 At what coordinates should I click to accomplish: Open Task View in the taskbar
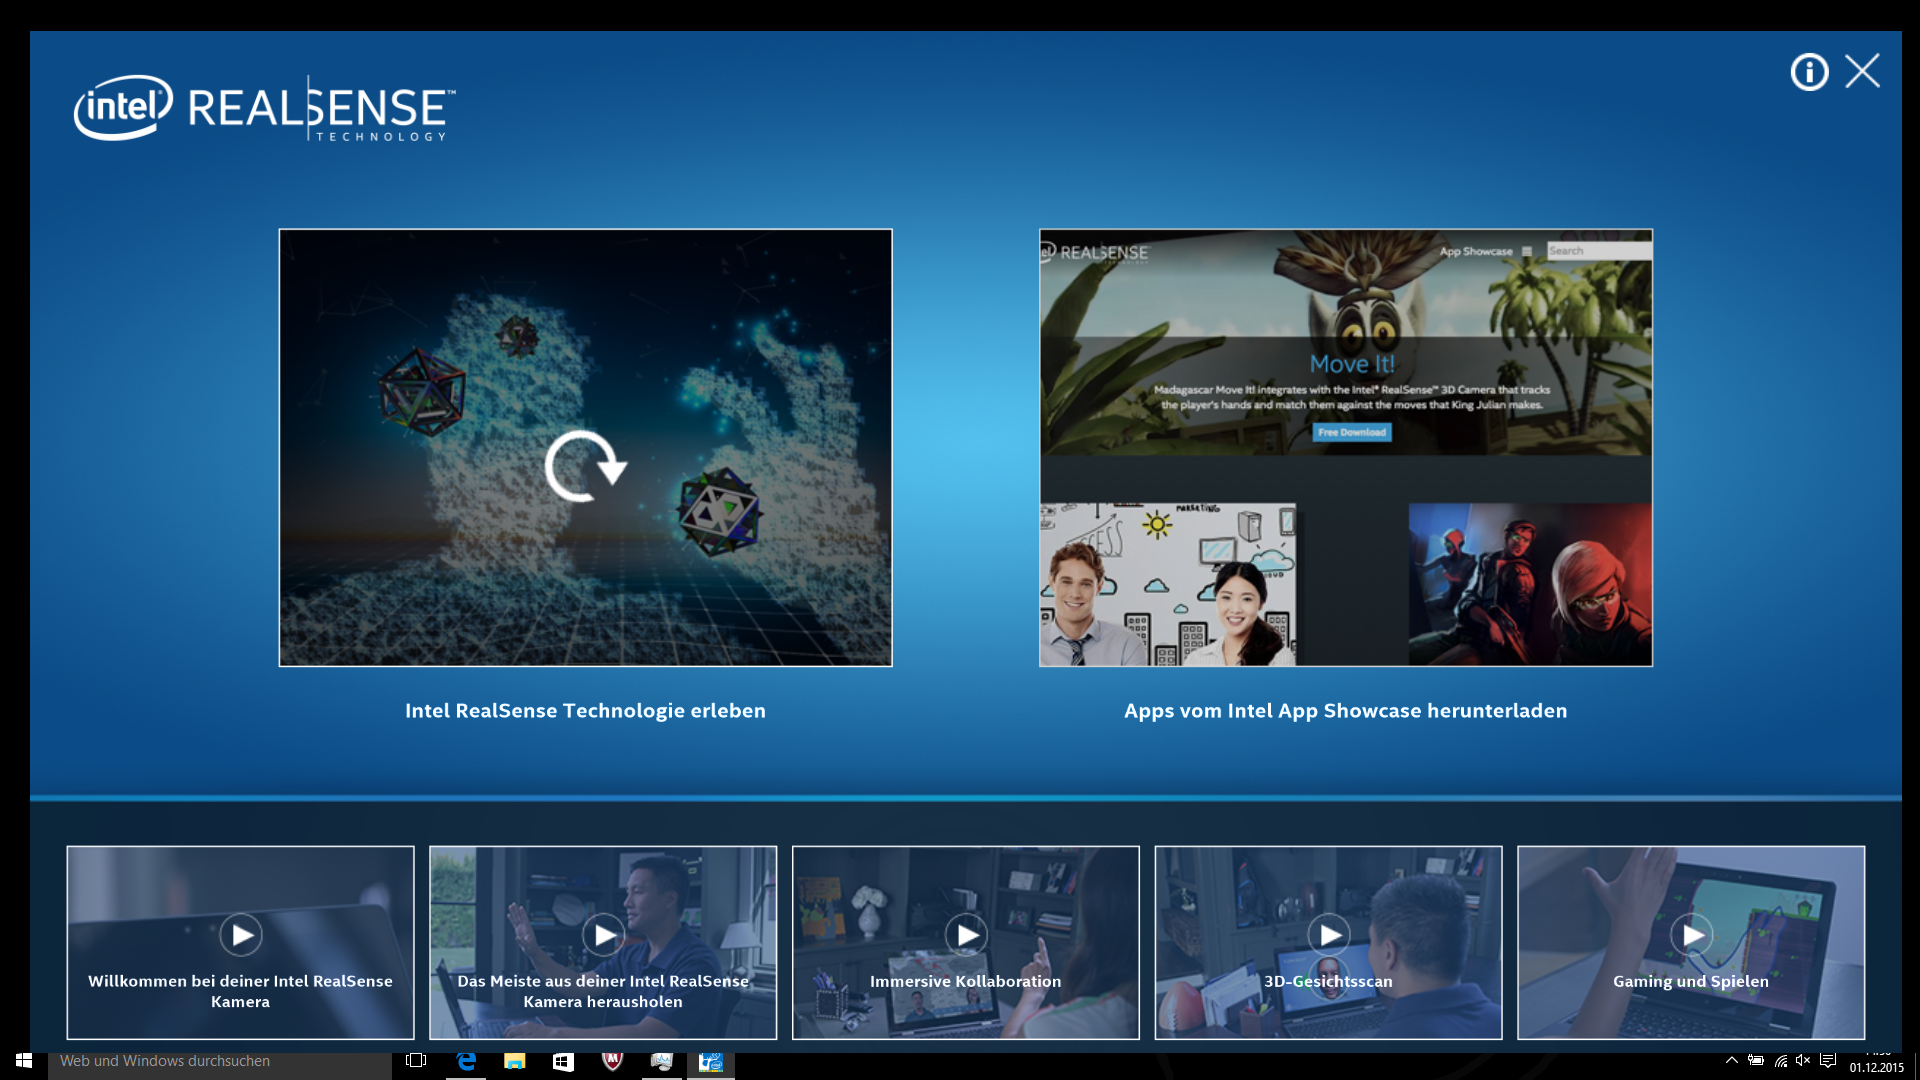click(416, 1061)
